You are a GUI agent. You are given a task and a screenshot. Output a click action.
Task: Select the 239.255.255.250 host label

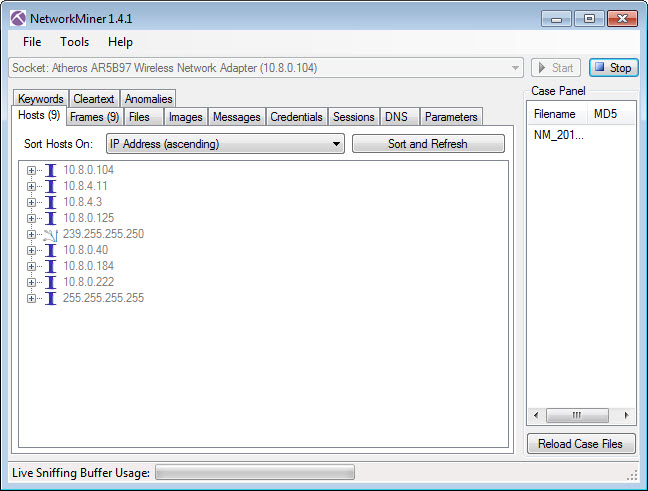coord(103,234)
